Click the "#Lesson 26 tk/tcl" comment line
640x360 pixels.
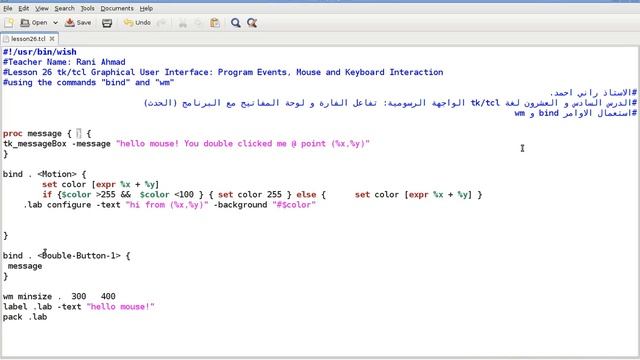point(223,72)
